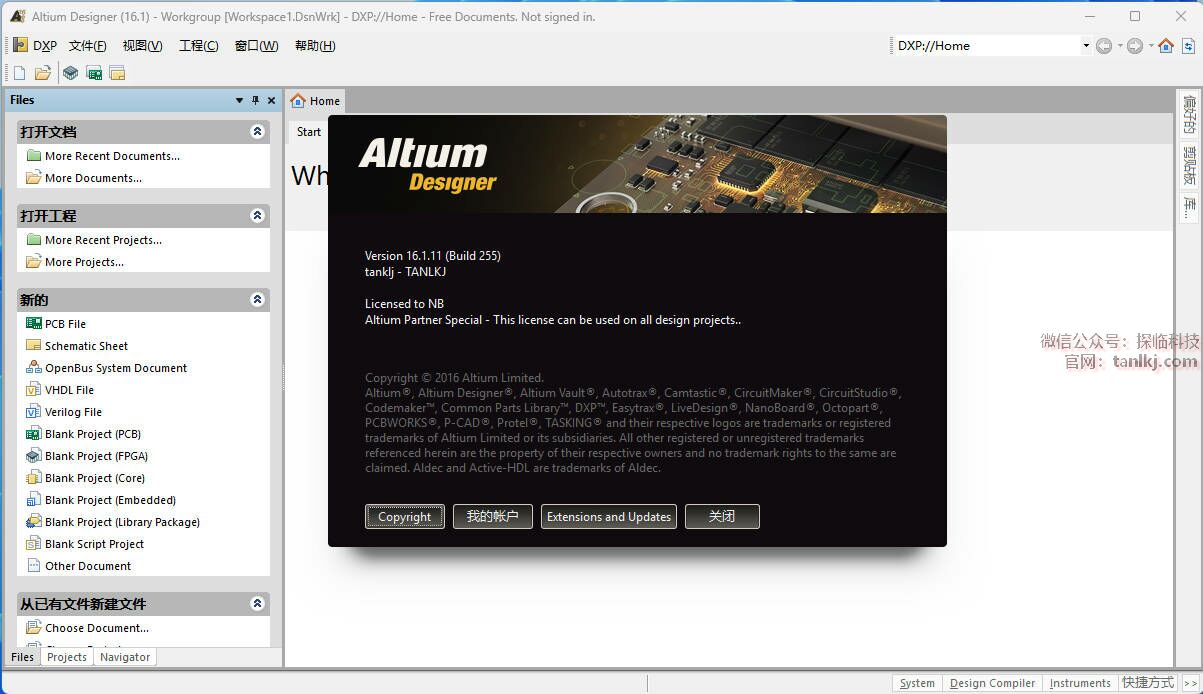Open the 帮助(H) menu
Viewport: 1203px width, 694px height.
(315, 46)
